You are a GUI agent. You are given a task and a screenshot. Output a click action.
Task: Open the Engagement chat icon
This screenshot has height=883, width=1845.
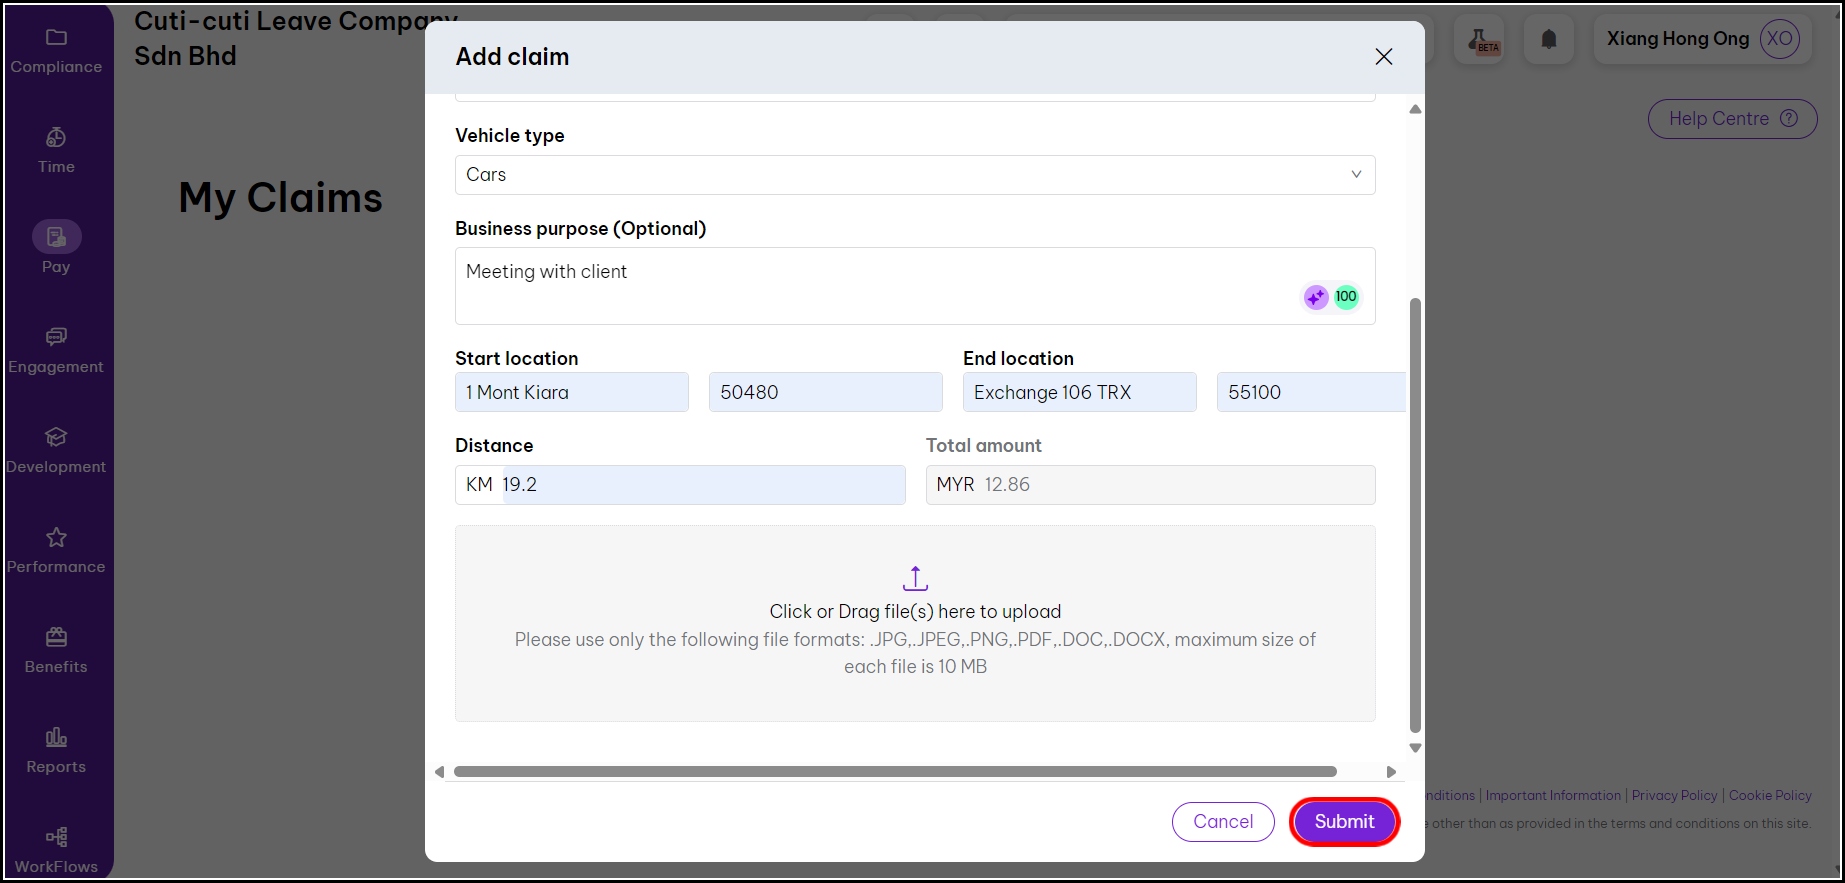56,337
